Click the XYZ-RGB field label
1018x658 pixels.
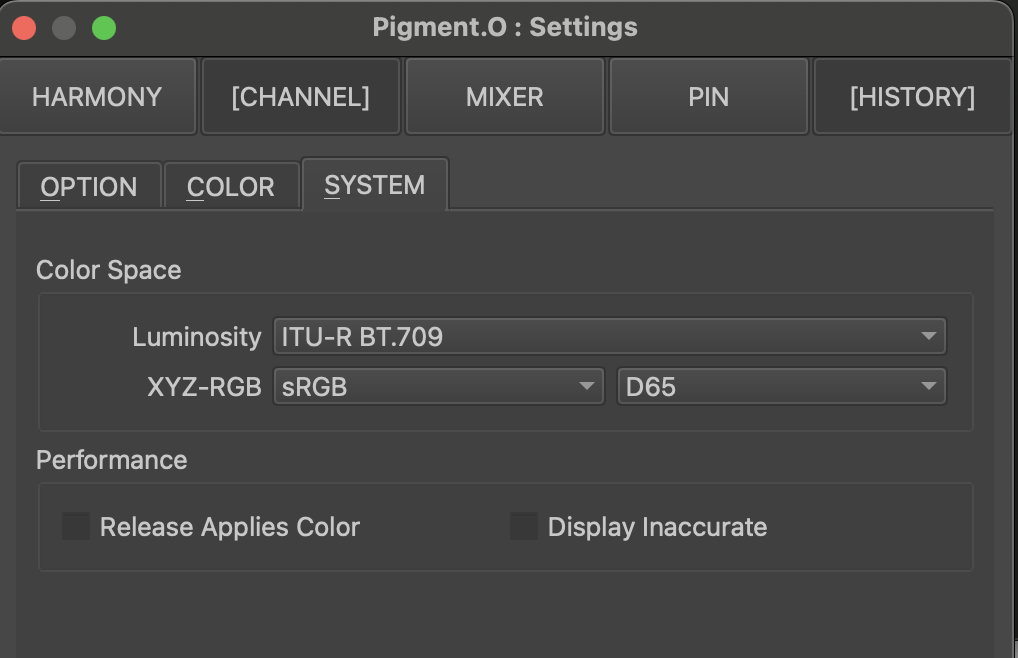coord(205,387)
